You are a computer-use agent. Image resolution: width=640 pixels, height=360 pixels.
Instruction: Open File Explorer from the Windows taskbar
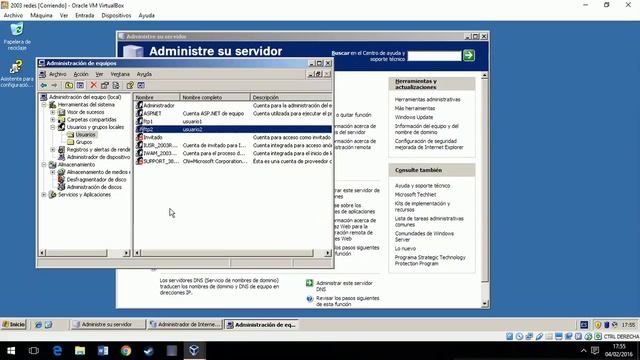click(x=80, y=351)
